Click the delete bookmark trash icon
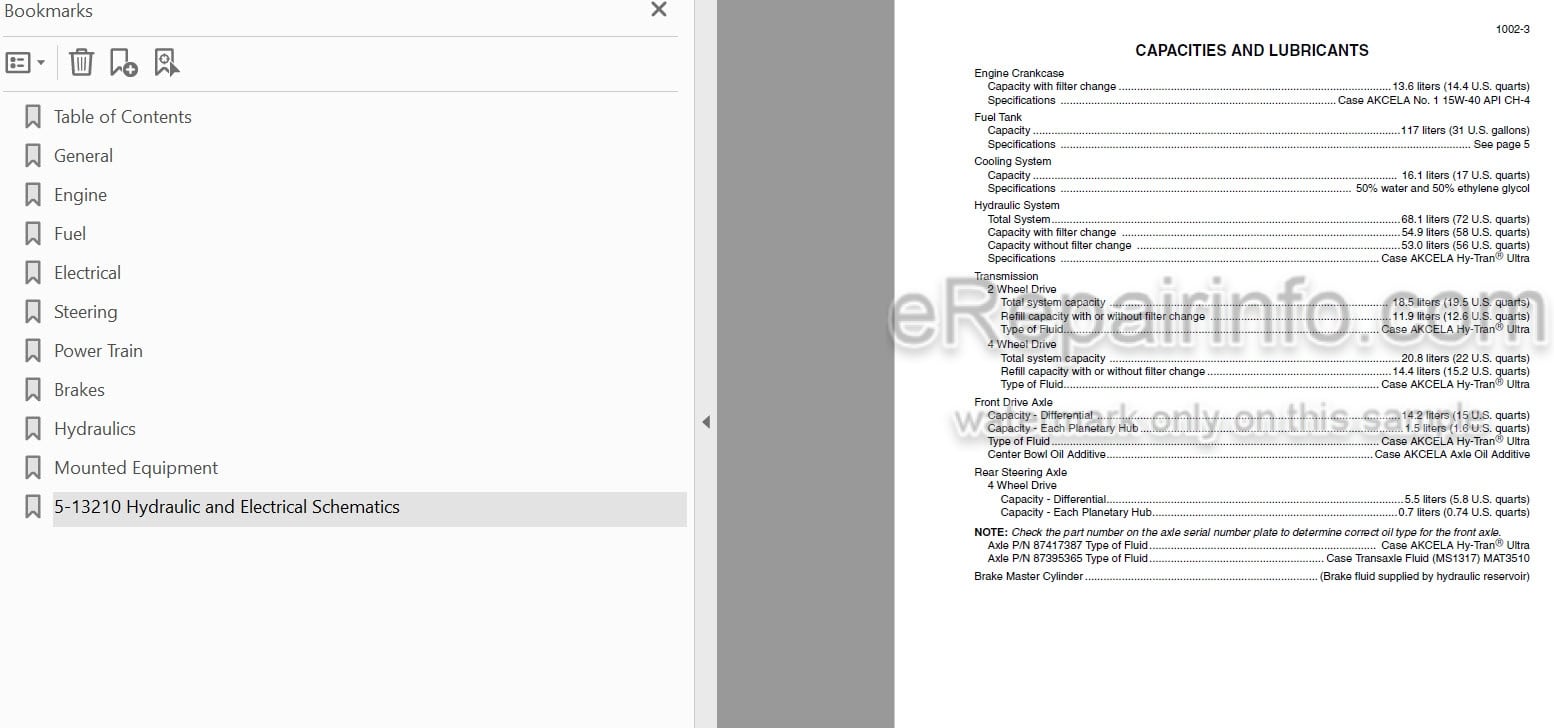 coord(81,63)
